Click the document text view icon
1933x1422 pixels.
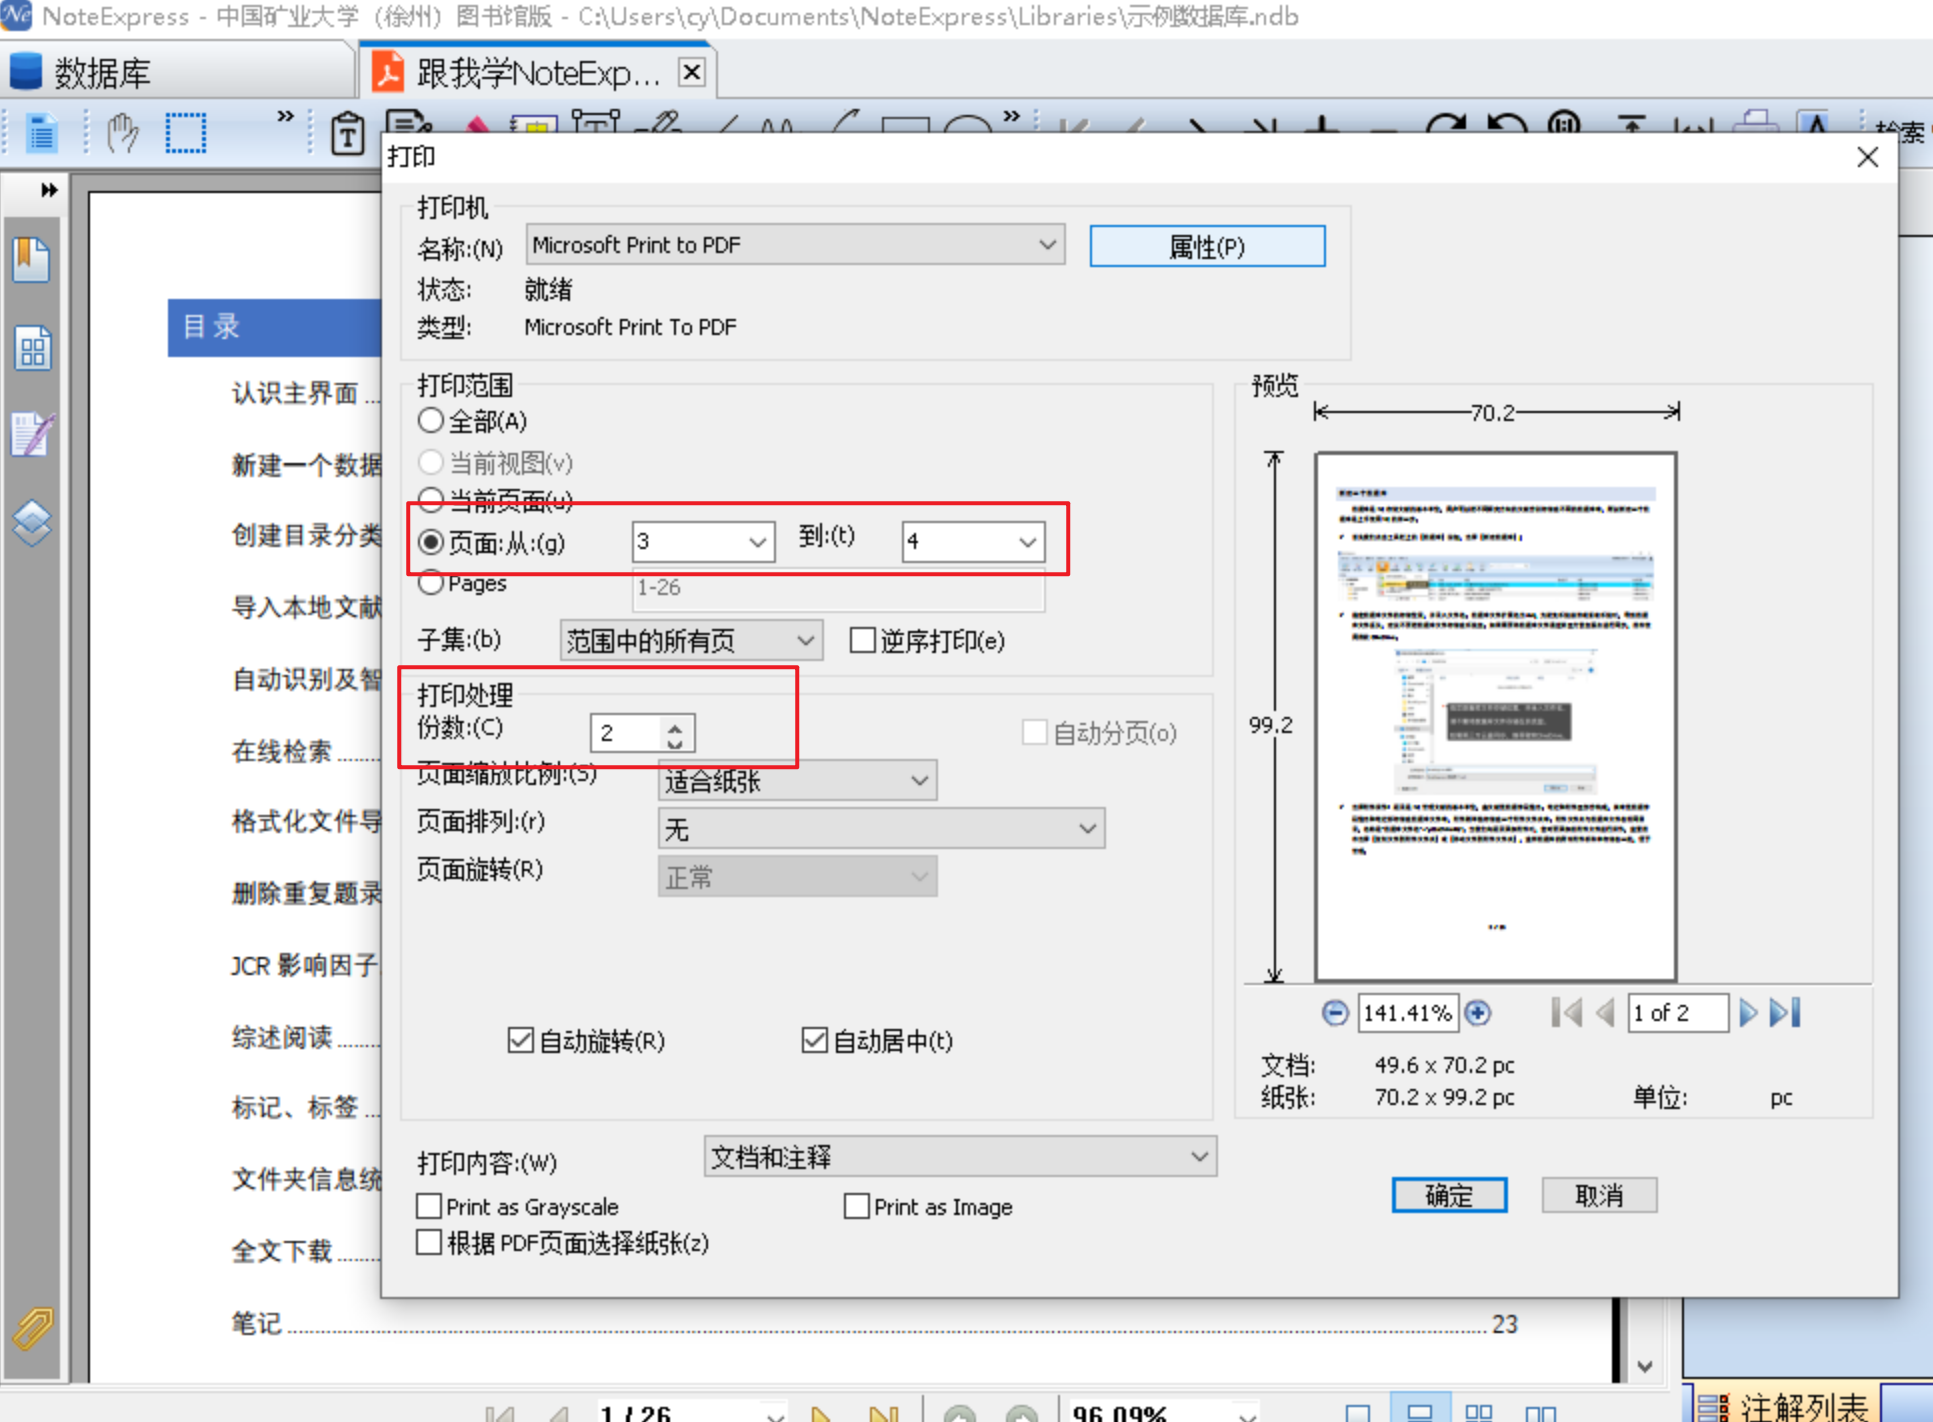[42, 133]
